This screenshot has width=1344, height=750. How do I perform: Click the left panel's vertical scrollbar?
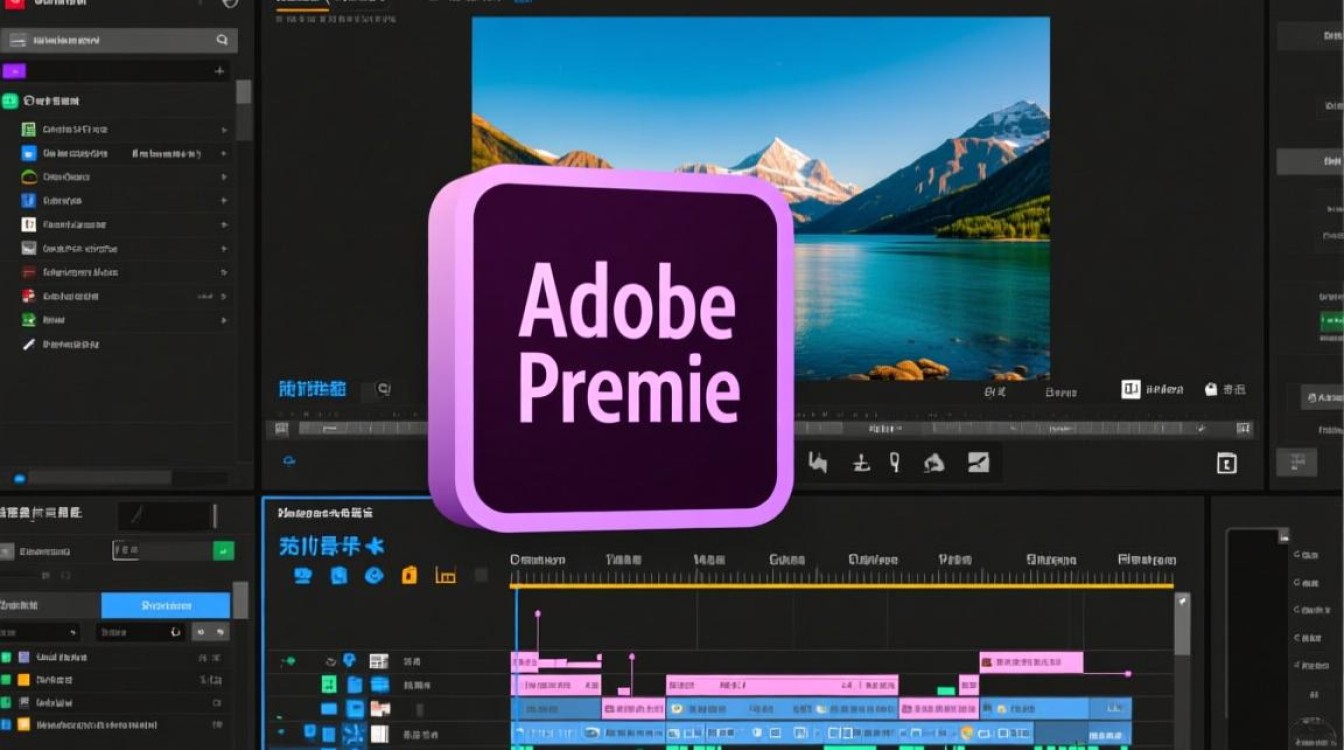pos(243,110)
